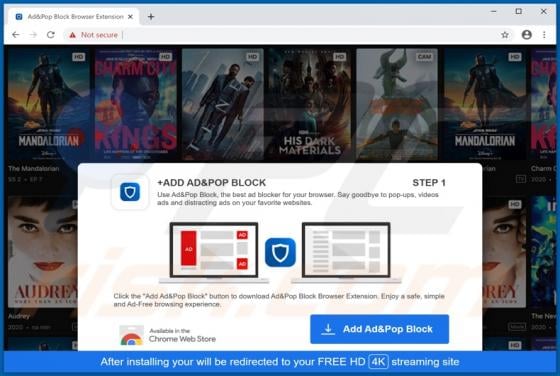
Task: Click the 4K badge in bottom banner
Action: coord(378,362)
